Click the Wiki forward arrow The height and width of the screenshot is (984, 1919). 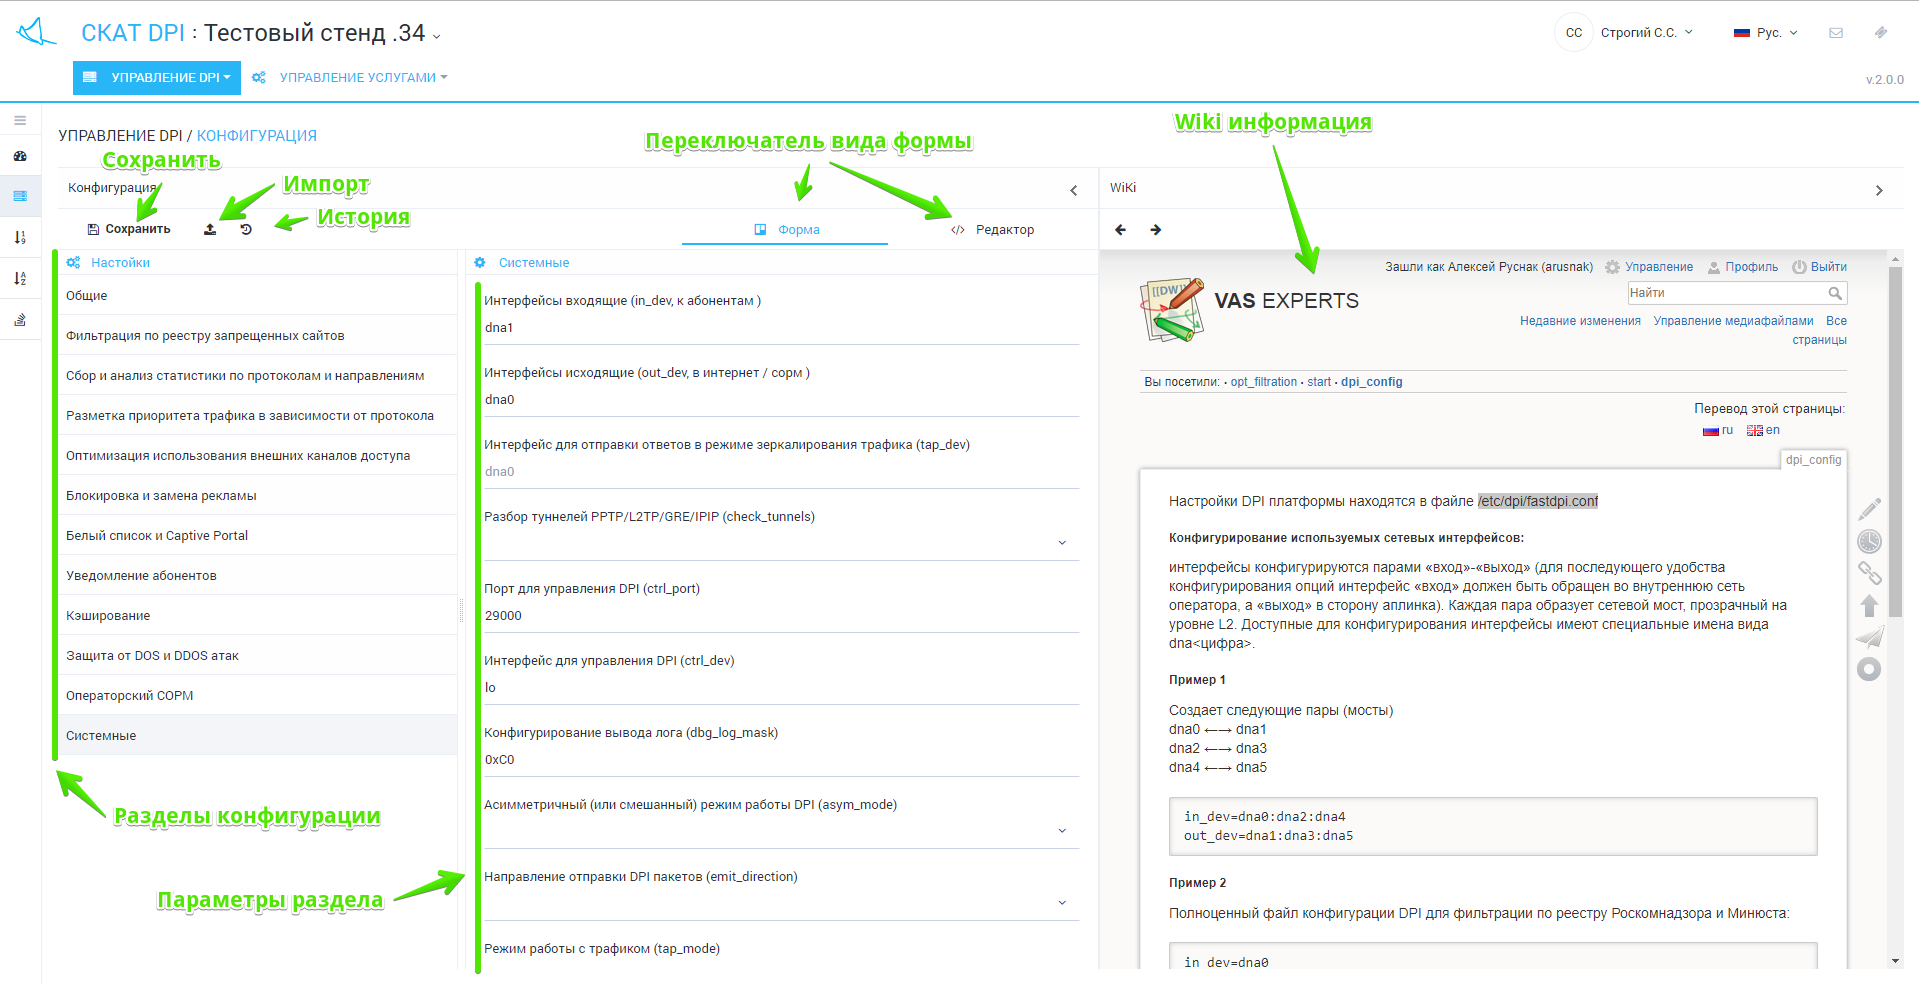click(x=1156, y=230)
